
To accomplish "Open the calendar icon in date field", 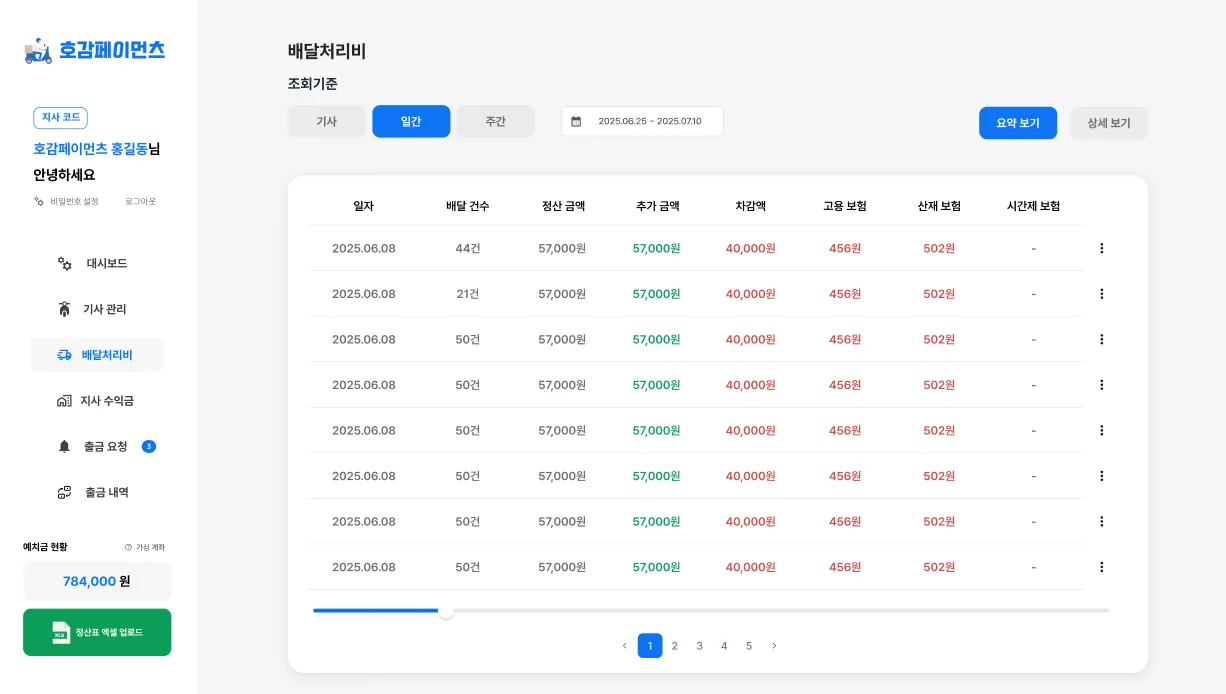I will pos(576,122).
